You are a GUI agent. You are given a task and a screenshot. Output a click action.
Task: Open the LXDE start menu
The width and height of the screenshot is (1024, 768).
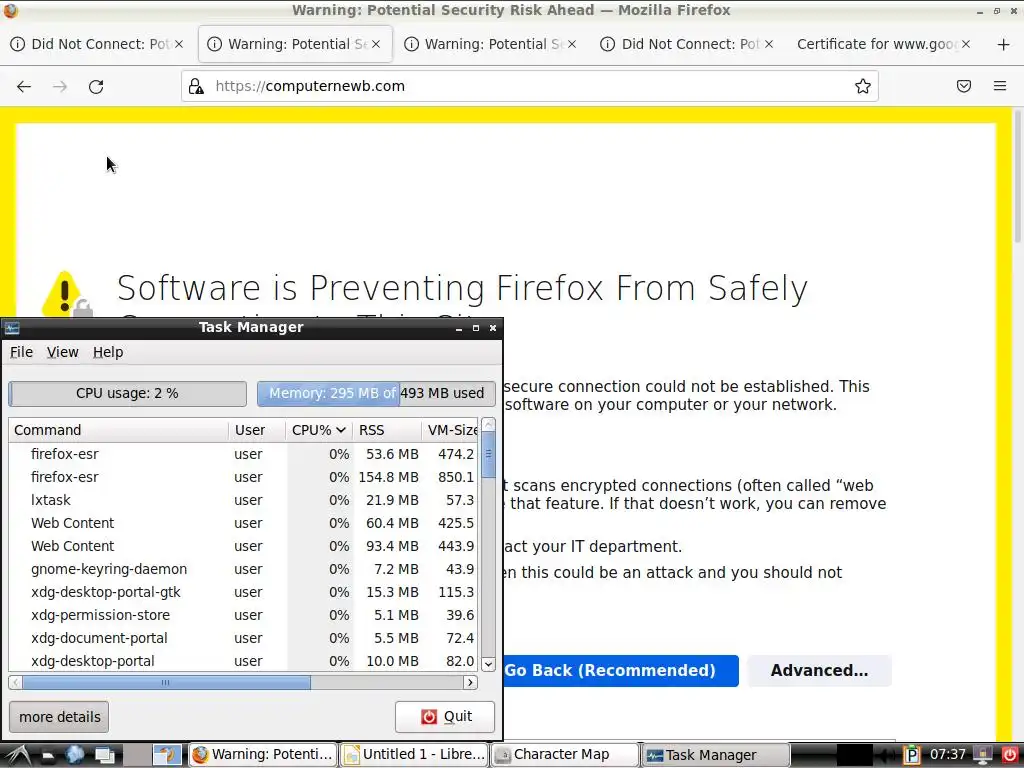click(x=18, y=755)
